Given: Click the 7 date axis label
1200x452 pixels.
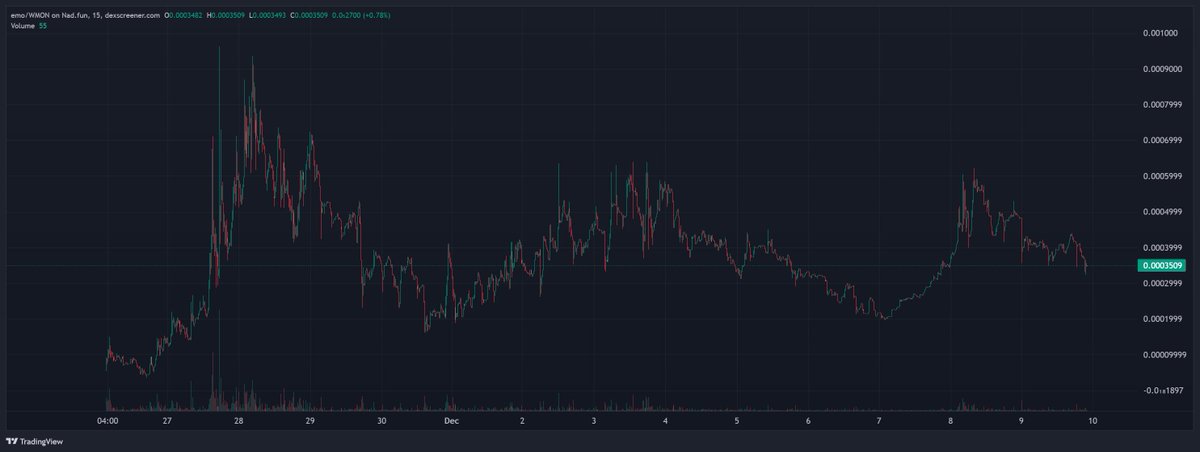Looking at the screenshot, I should (878, 421).
